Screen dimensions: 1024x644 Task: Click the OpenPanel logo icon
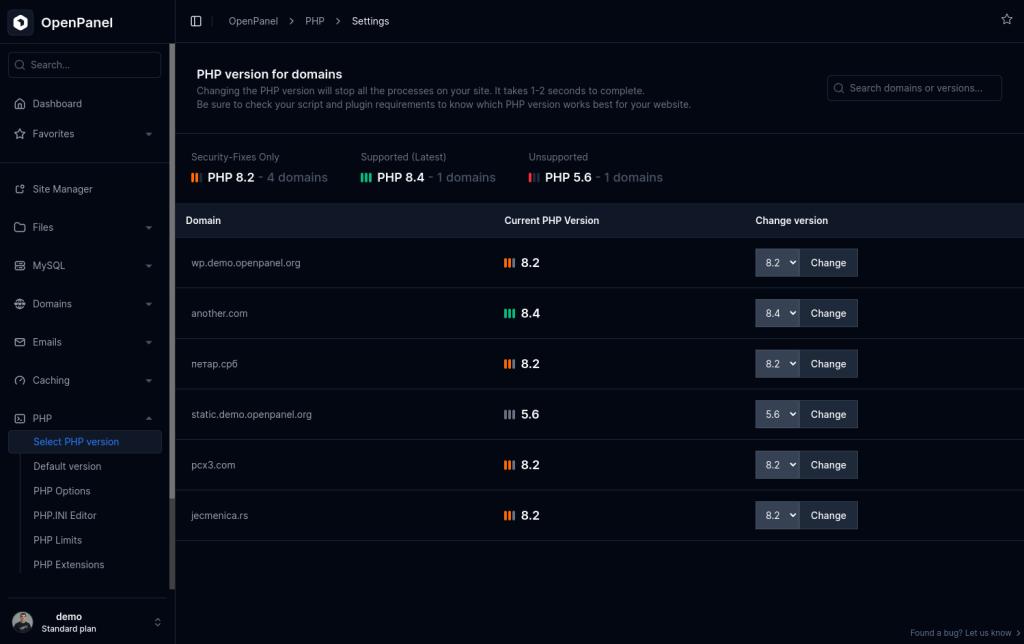[x=21, y=22]
